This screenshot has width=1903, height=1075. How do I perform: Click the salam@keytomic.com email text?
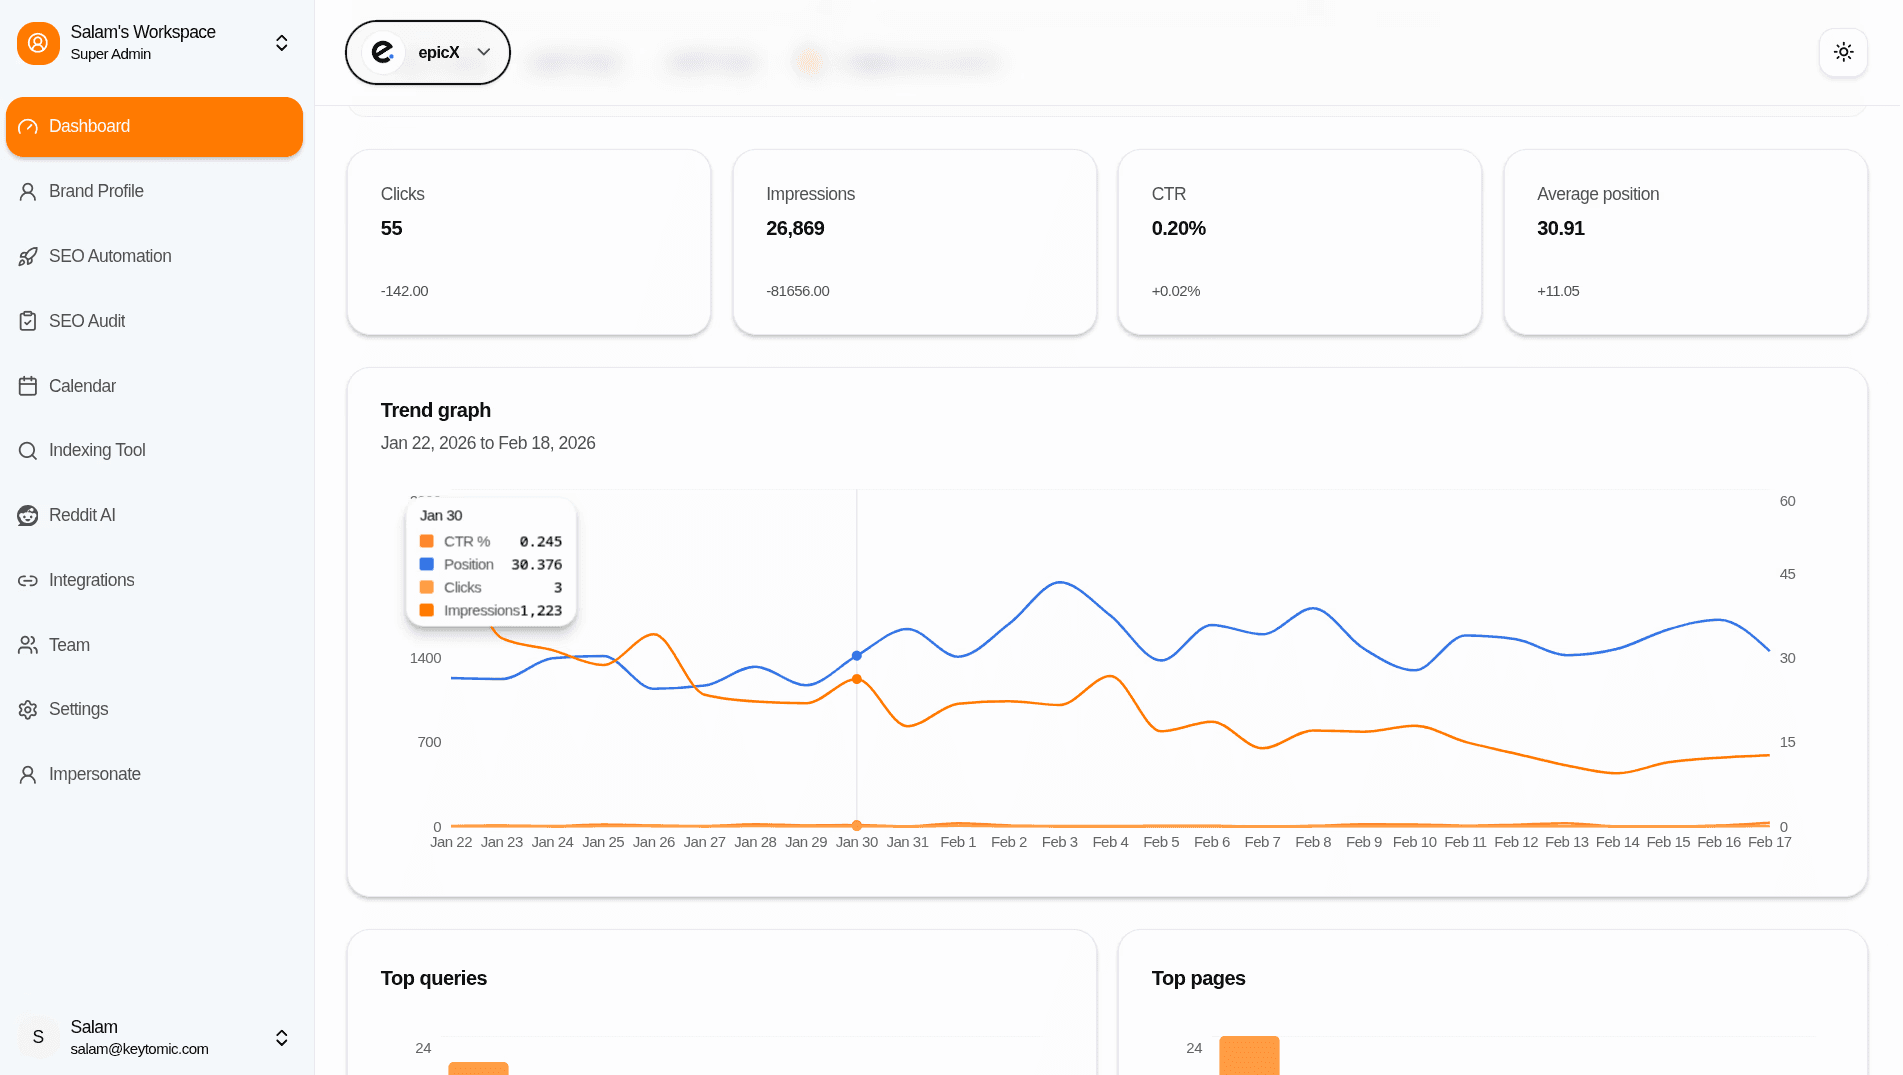(x=139, y=1049)
